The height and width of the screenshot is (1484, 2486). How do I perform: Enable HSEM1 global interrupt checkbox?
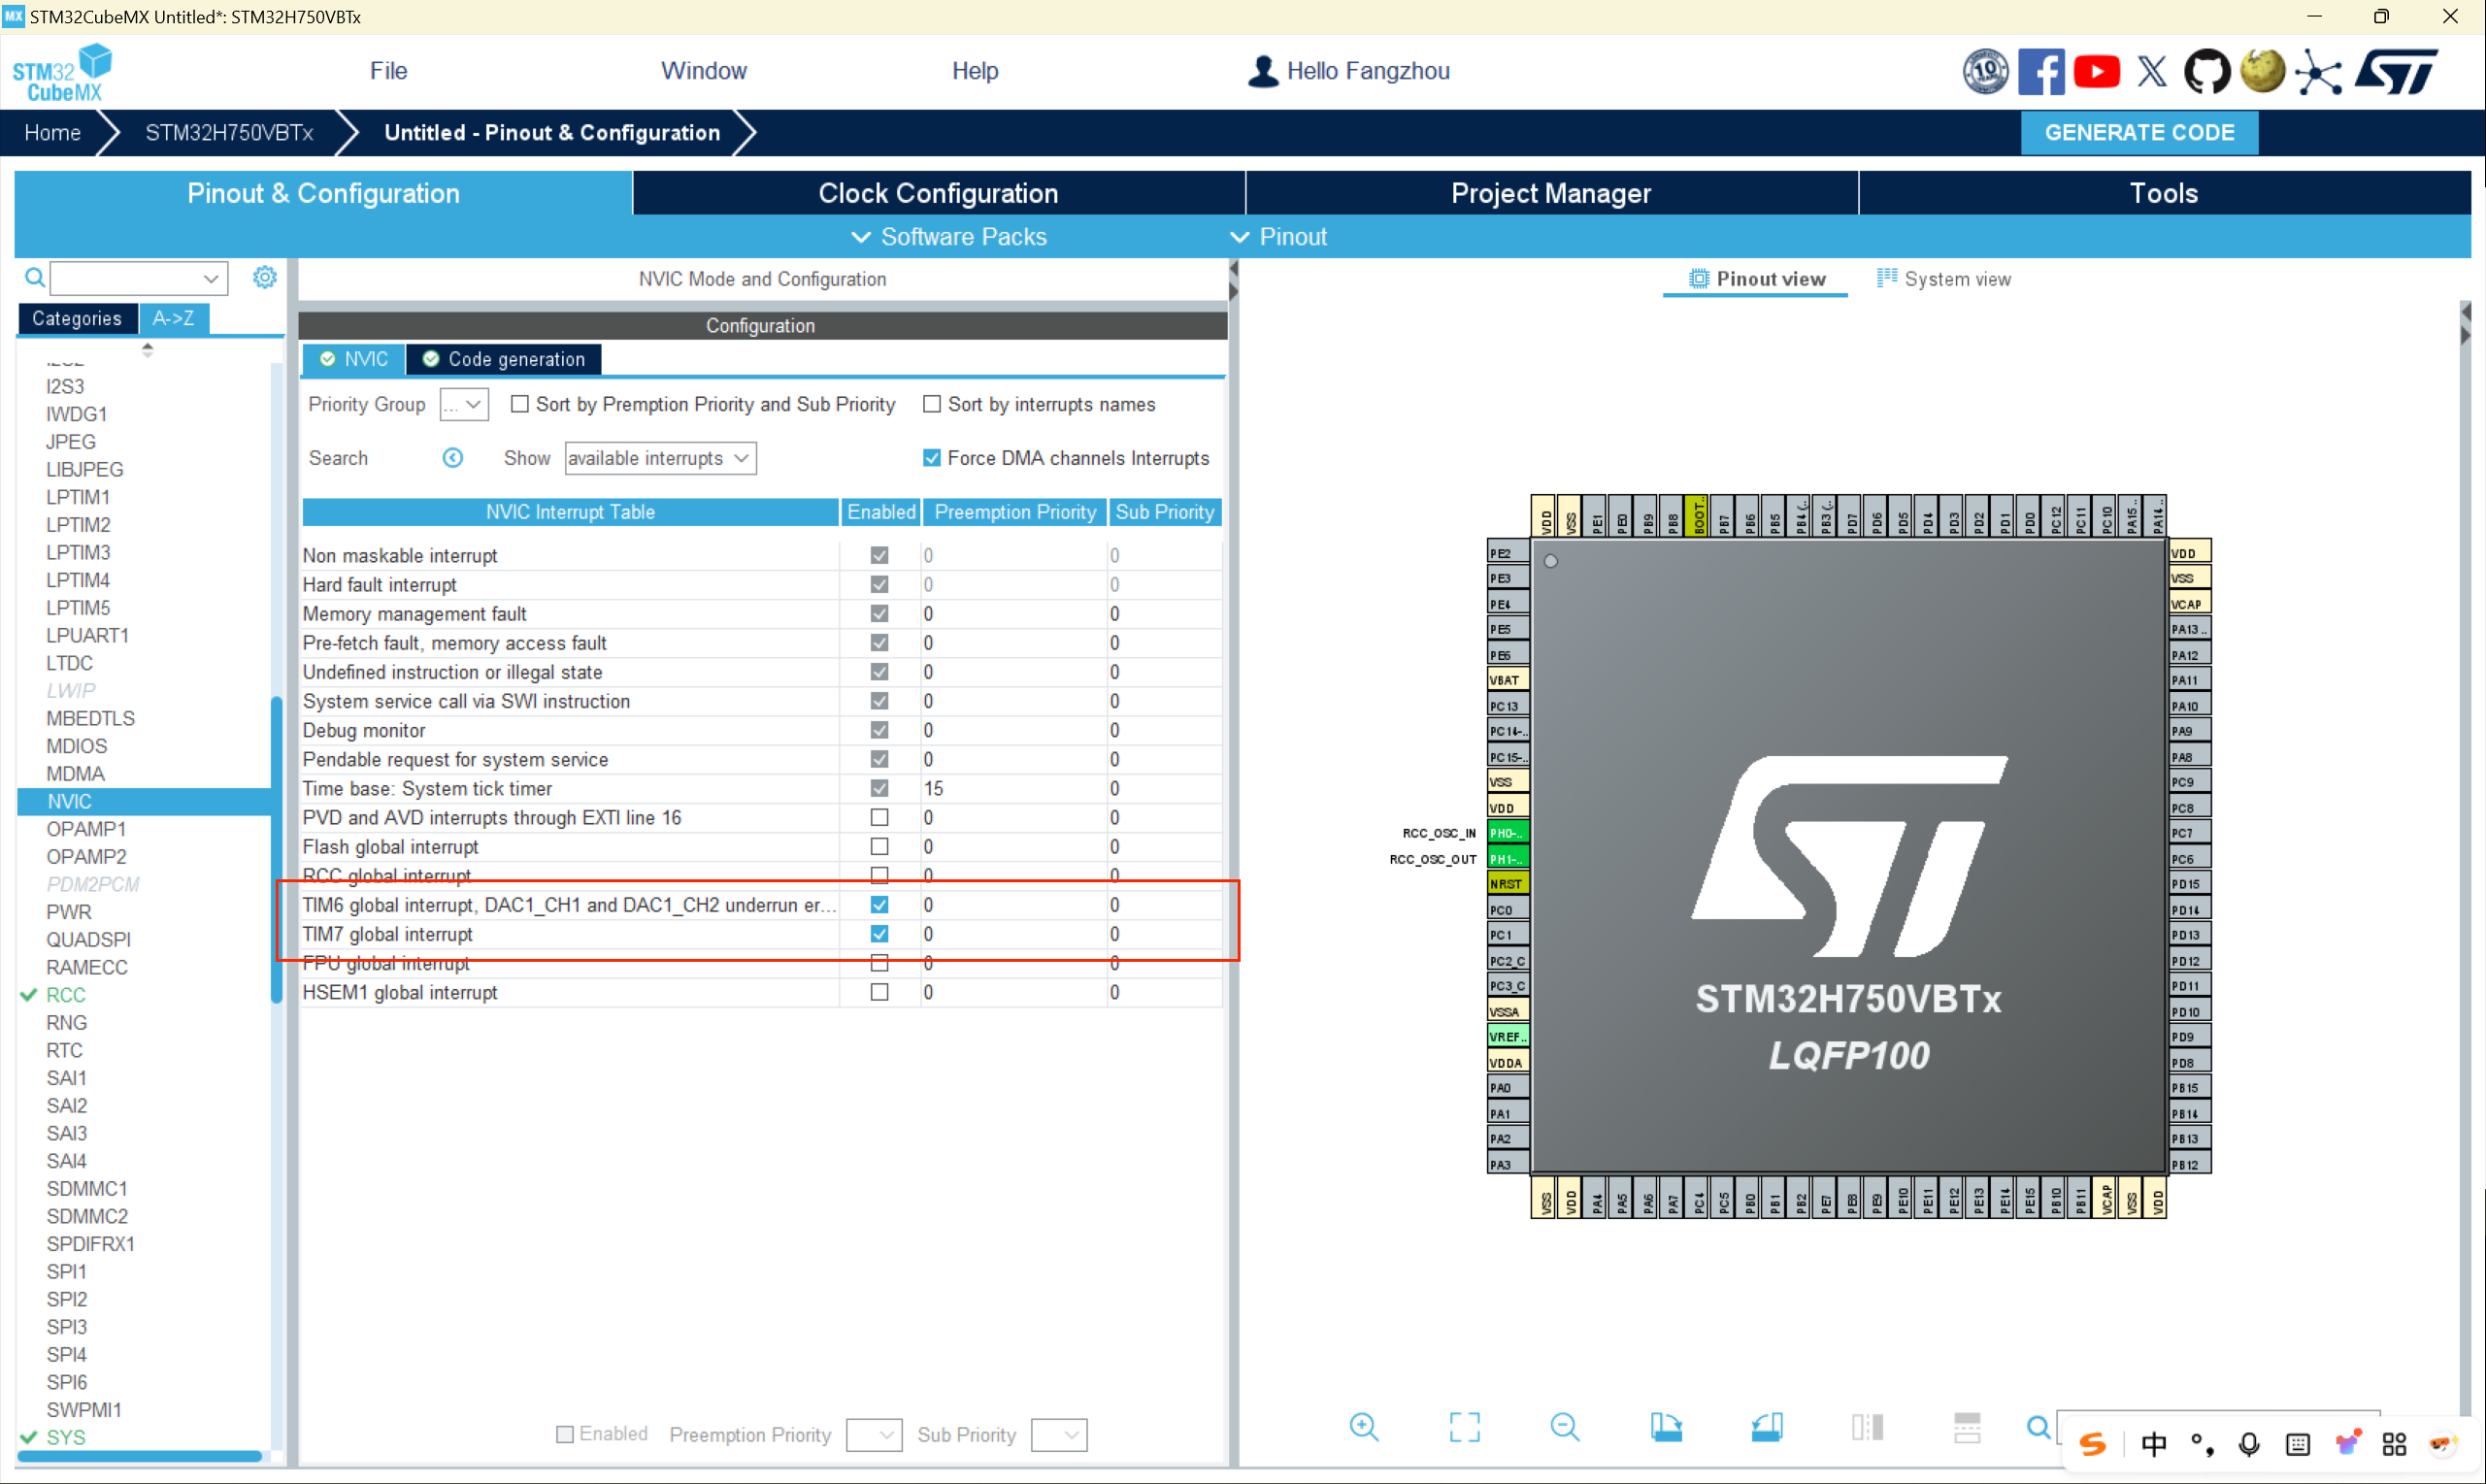[879, 992]
